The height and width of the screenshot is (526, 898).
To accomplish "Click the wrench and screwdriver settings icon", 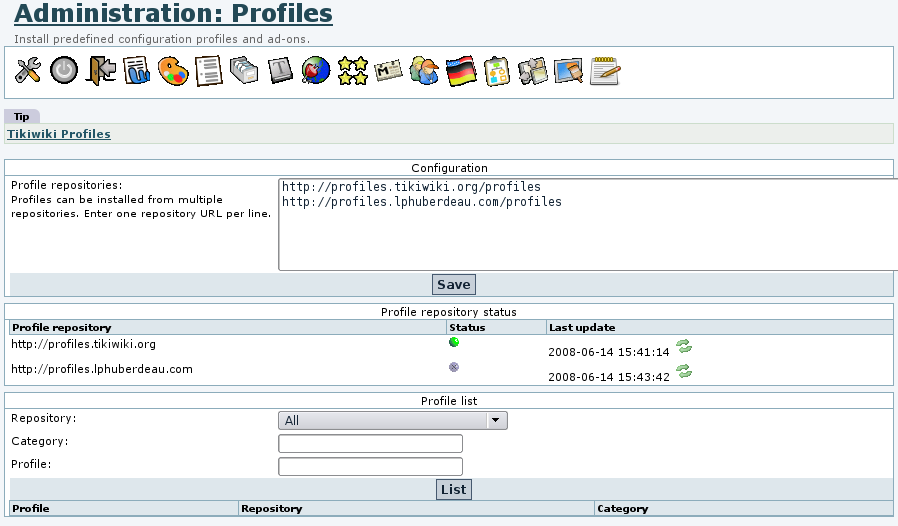I will [28, 71].
